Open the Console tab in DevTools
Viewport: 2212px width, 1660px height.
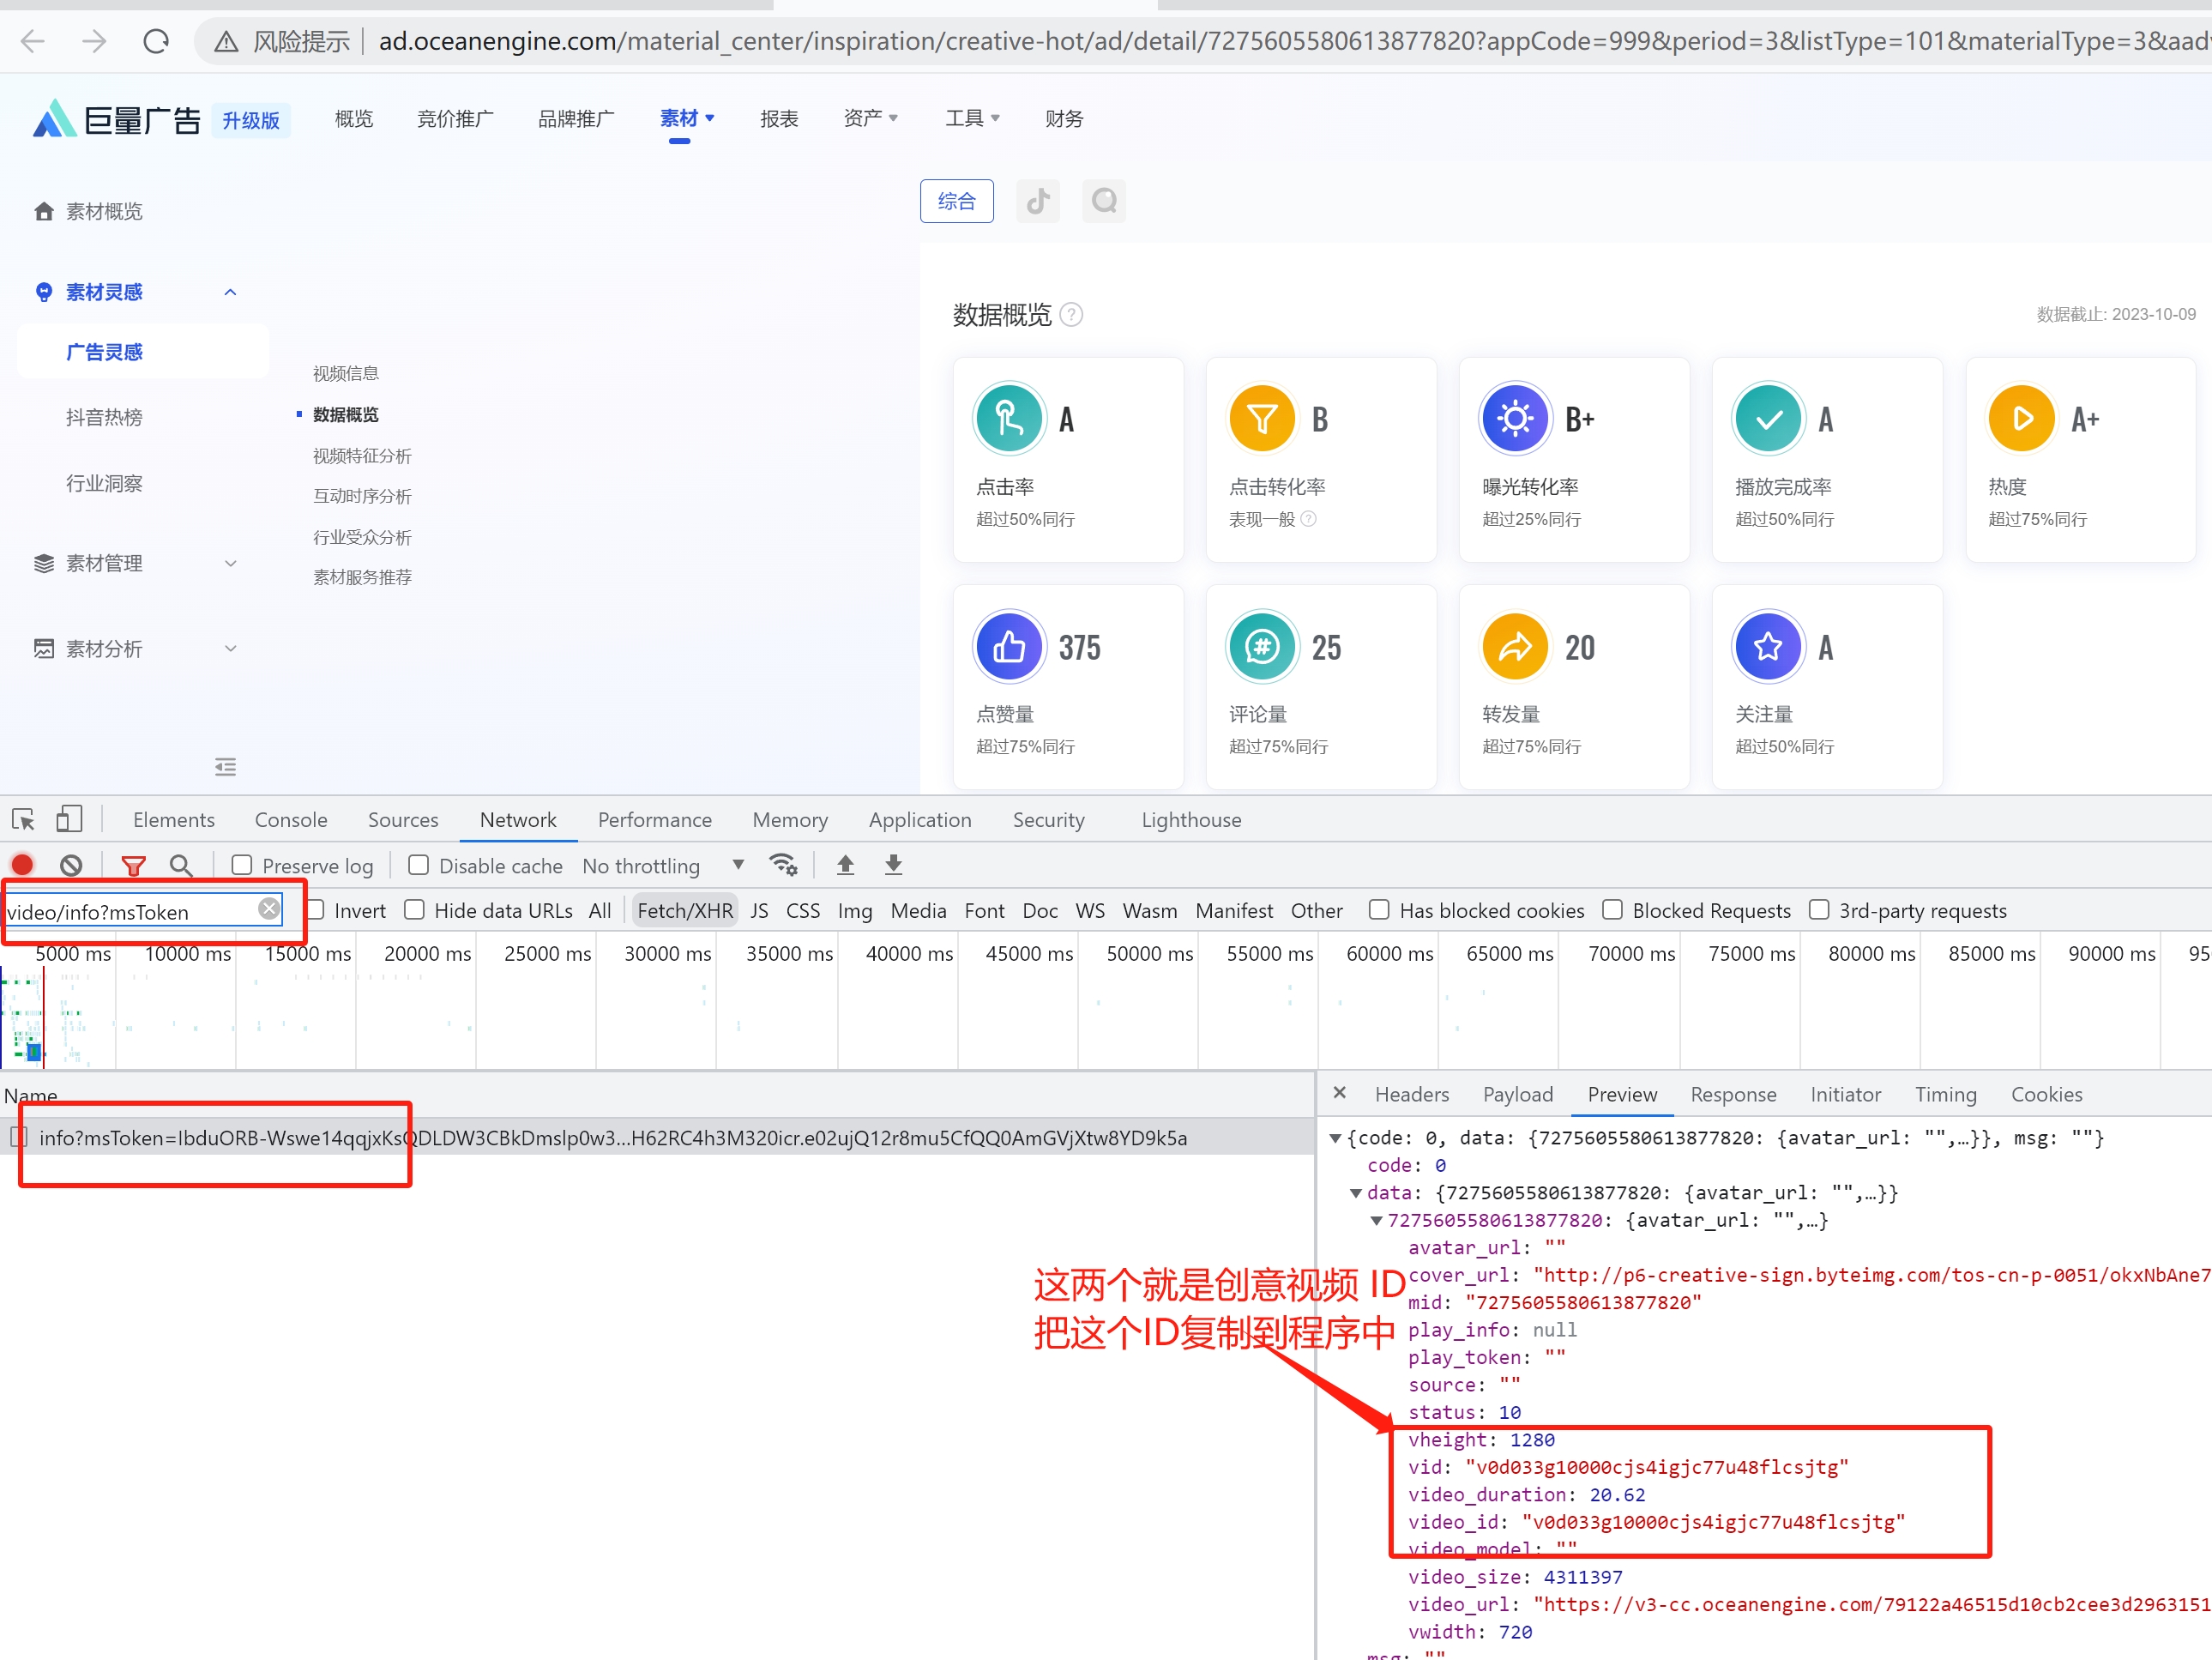click(x=290, y=820)
